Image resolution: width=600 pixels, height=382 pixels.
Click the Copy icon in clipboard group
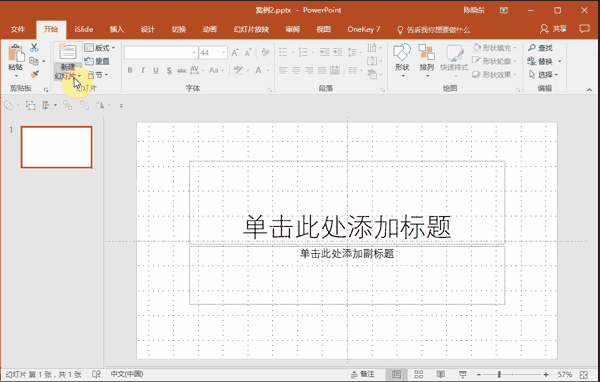coord(34,61)
